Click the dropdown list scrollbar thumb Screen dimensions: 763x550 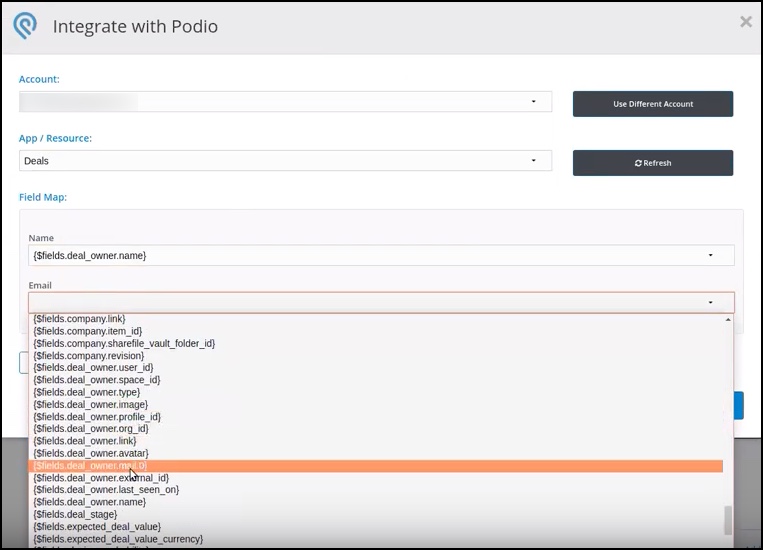(728, 520)
